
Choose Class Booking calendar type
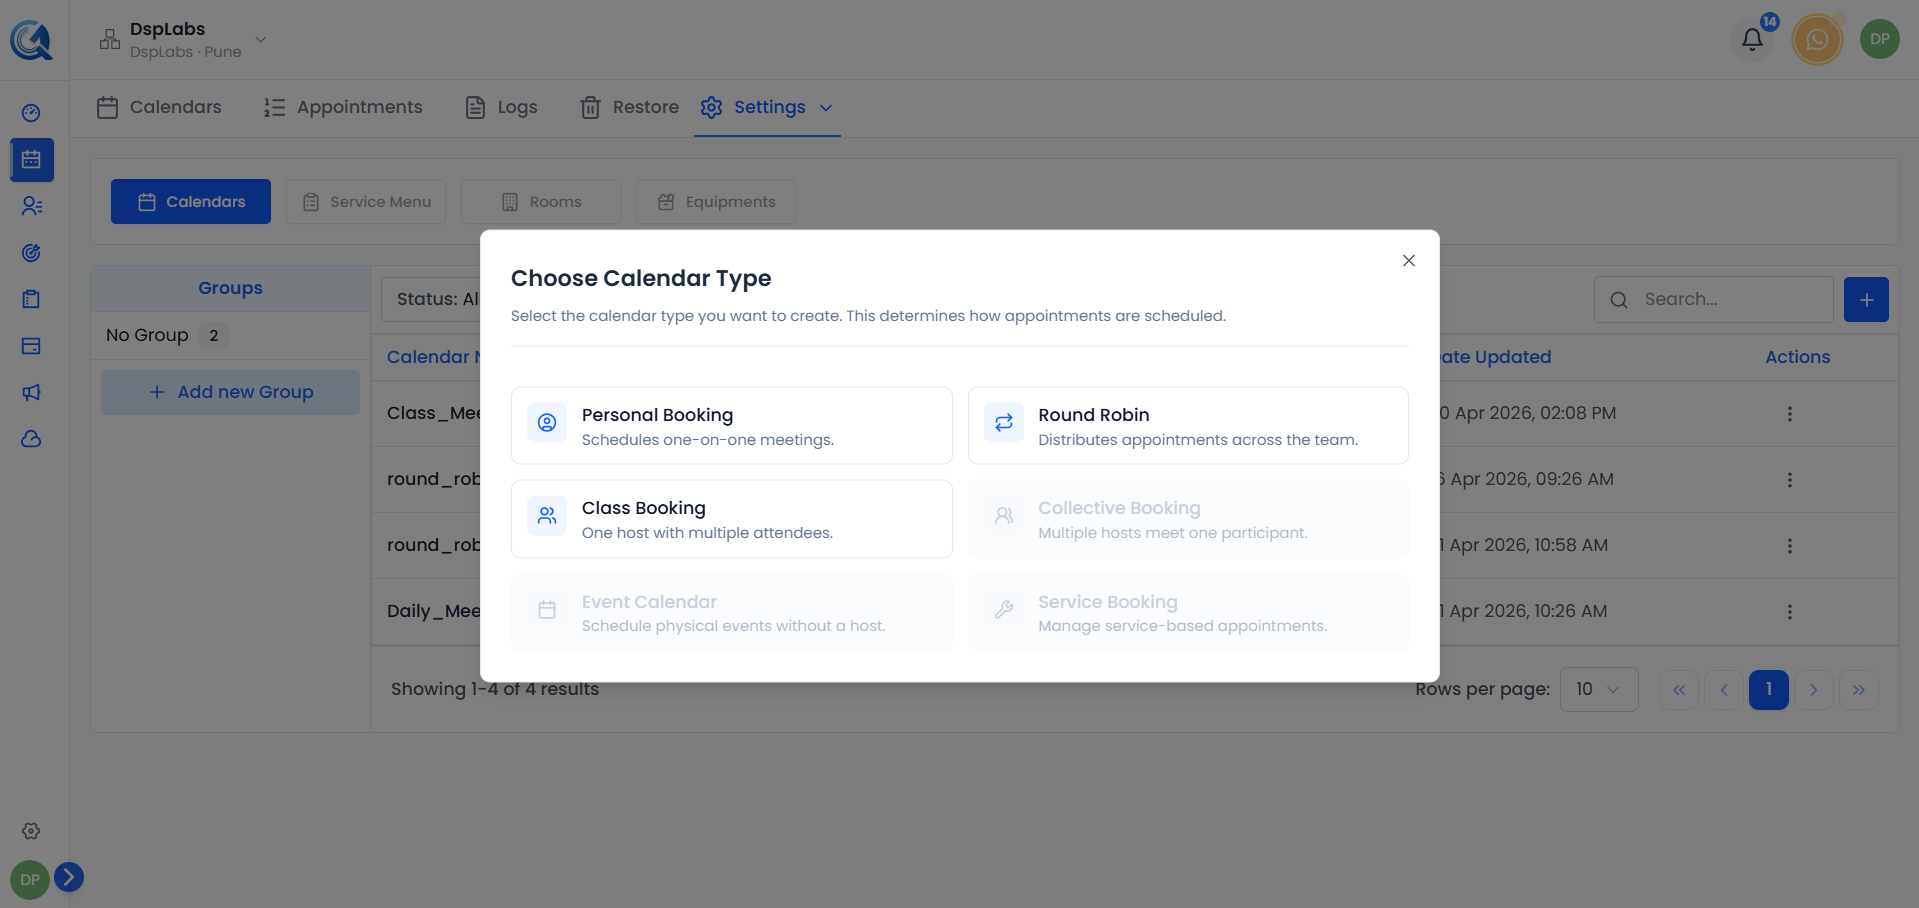pyautogui.click(x=732, y=520)
